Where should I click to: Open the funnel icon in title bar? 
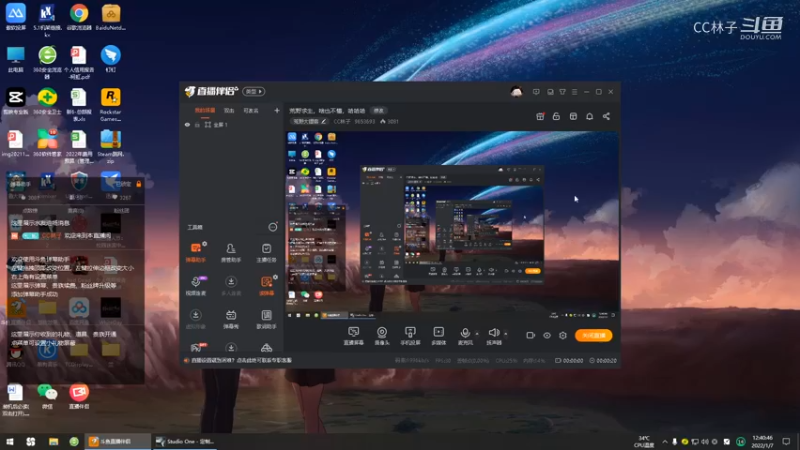click(562, 92)
